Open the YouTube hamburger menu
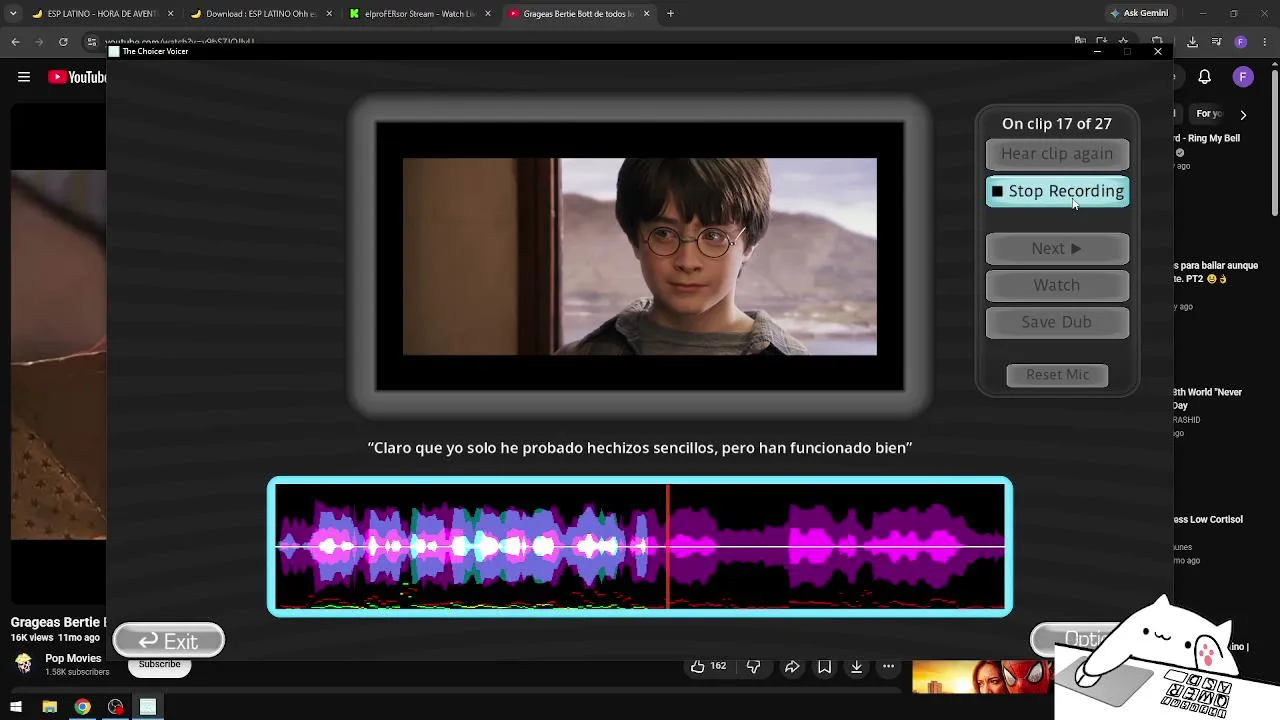 point(24,77)
